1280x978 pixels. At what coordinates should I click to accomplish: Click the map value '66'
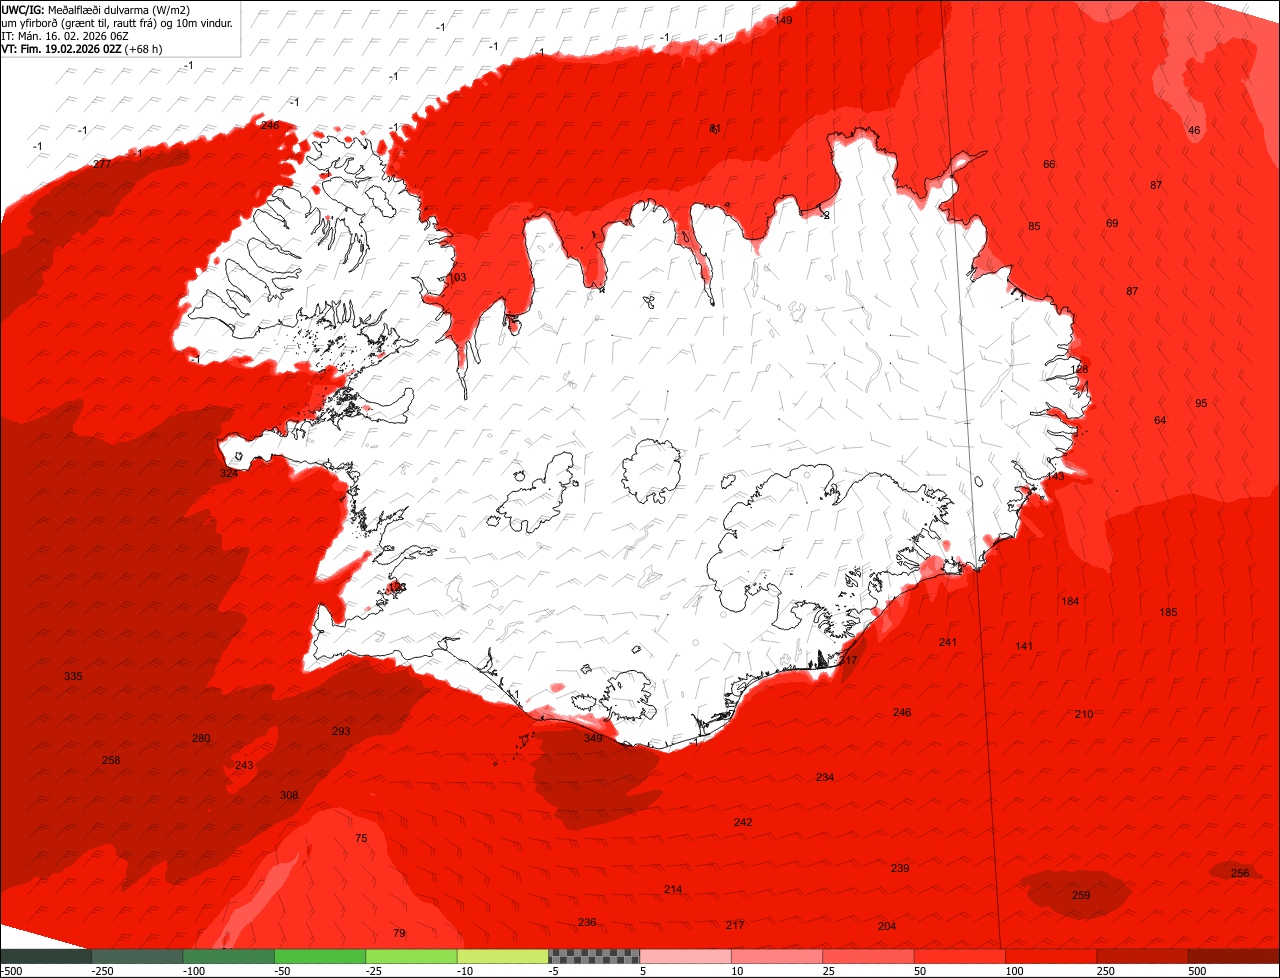[x=1049, y=165]
